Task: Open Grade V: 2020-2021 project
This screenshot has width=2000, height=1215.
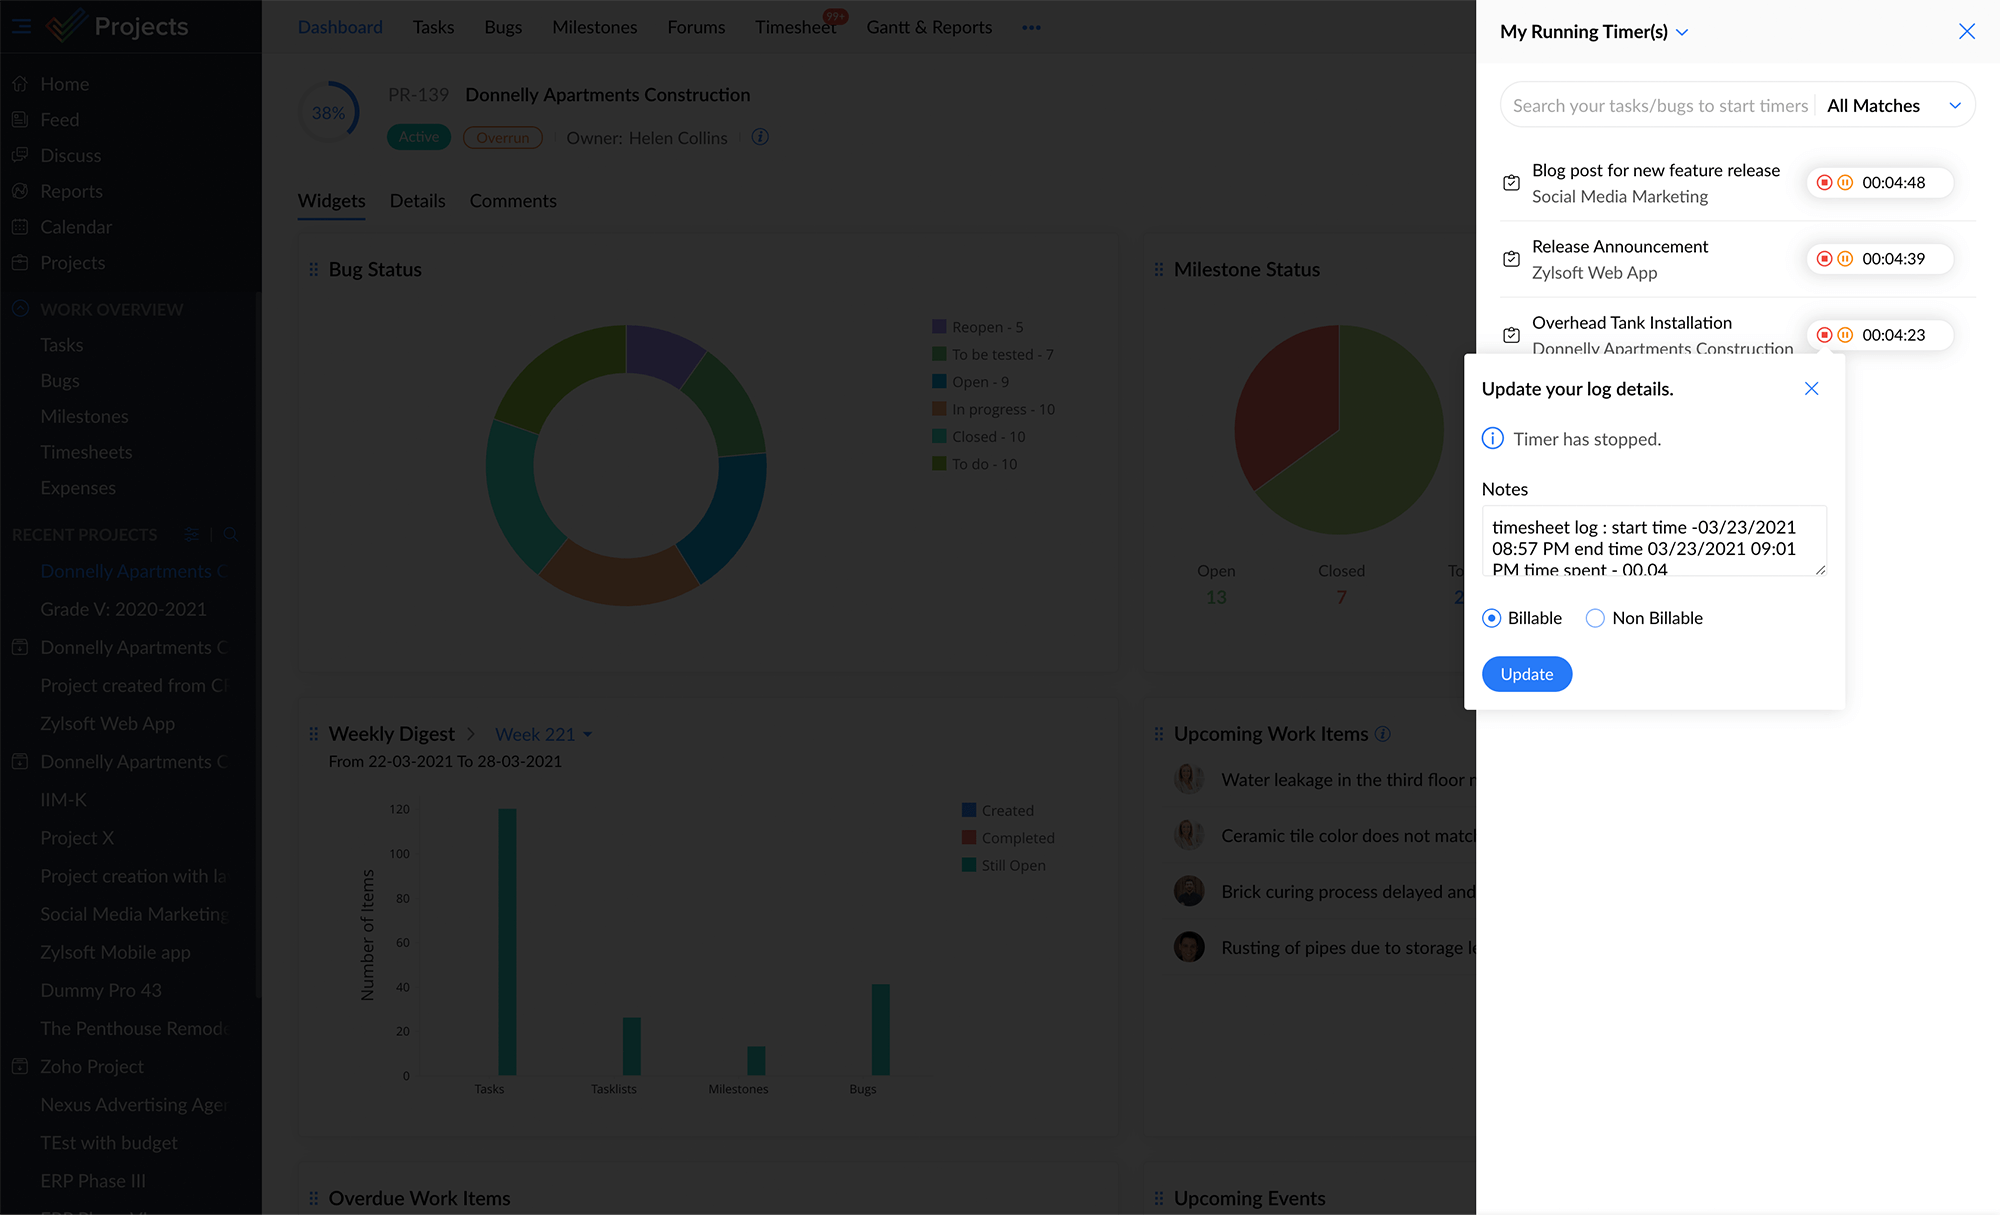Action: 123,610
